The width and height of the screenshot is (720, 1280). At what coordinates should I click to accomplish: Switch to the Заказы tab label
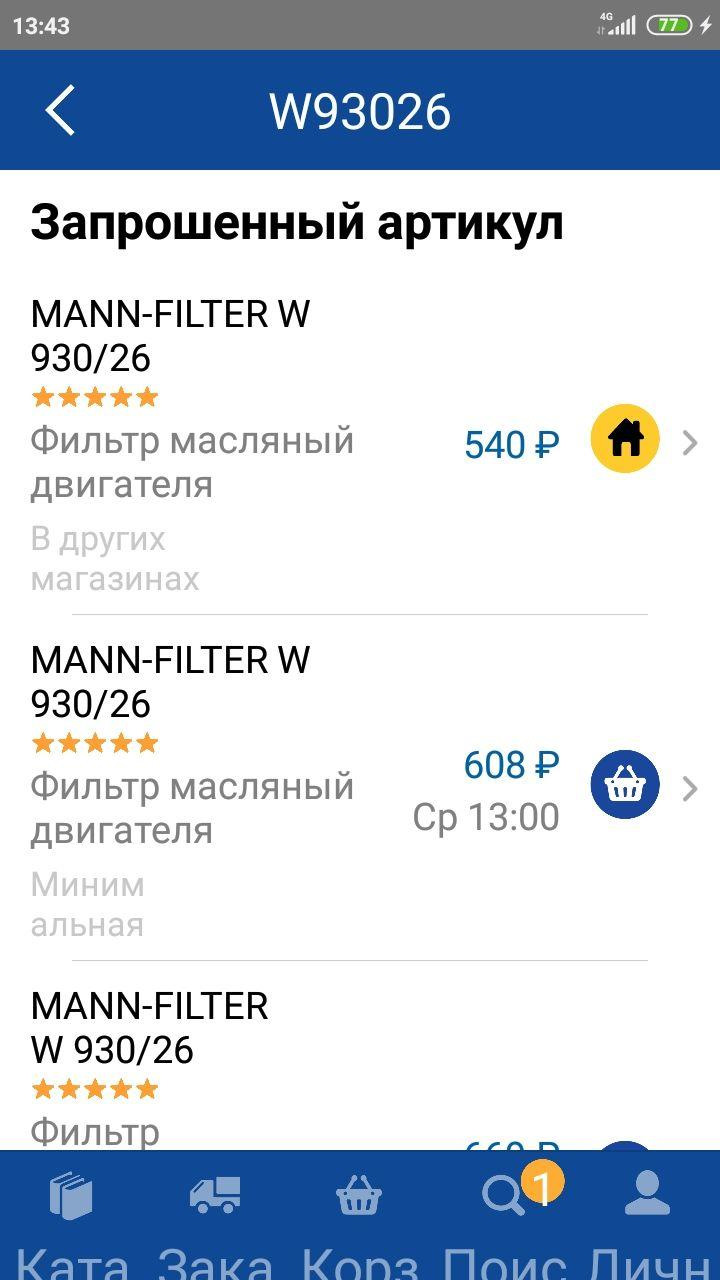point(215,1262)
